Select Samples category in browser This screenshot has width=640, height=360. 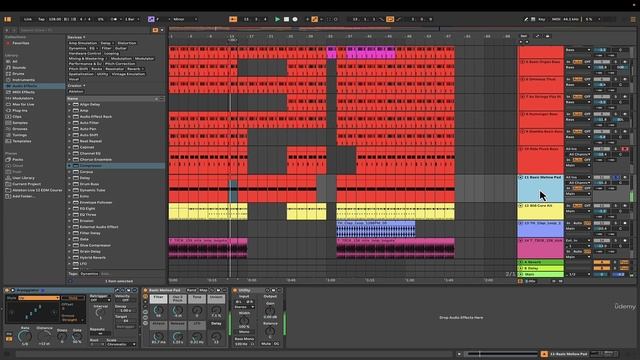tap(20, 122)
